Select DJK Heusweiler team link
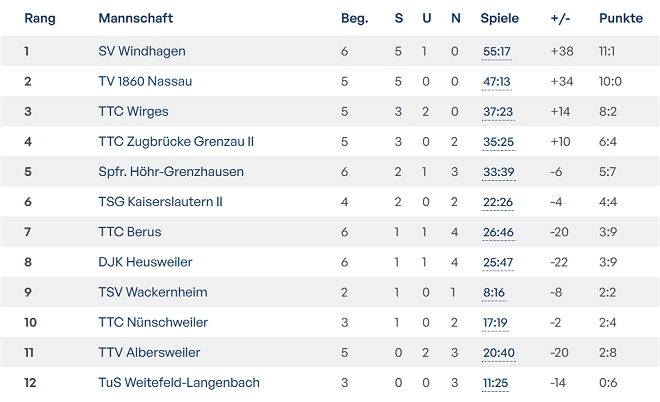Viewport: 660px width, 402px height. 145,262
